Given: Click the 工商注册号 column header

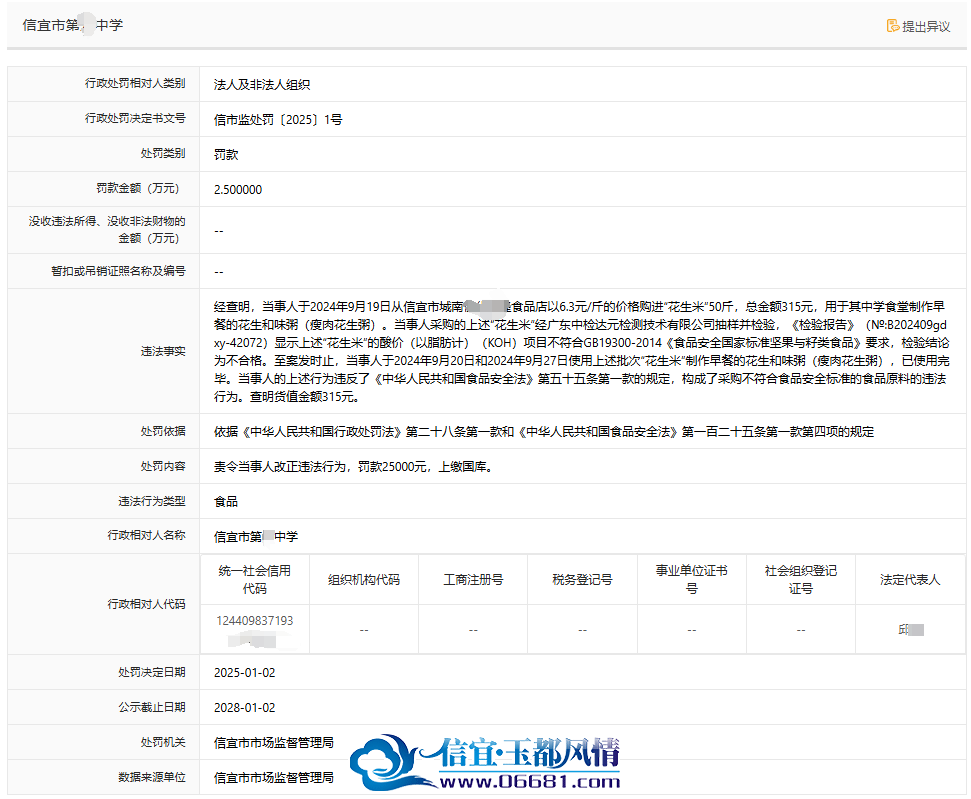Looking at the screenshot, I should [x=473, y=580].
